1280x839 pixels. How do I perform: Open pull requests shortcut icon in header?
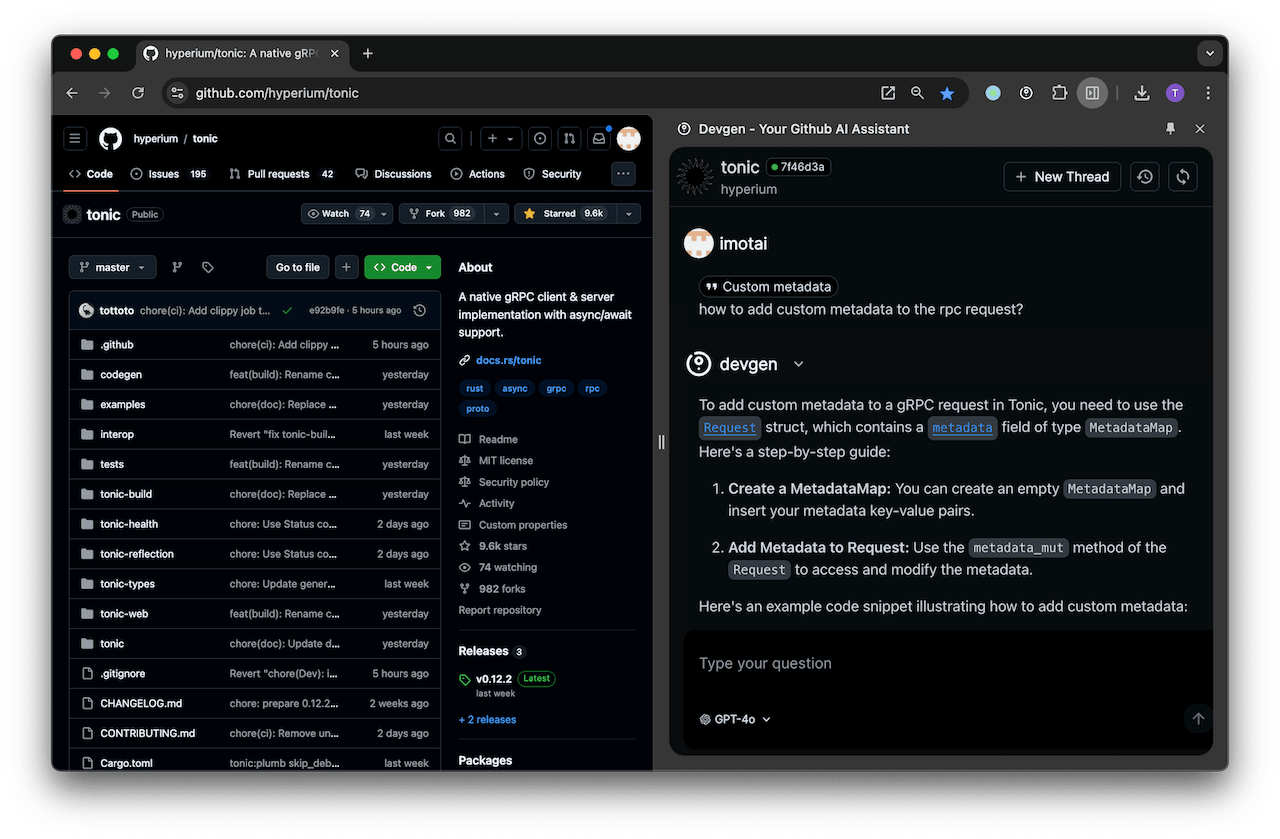[569, 139]
